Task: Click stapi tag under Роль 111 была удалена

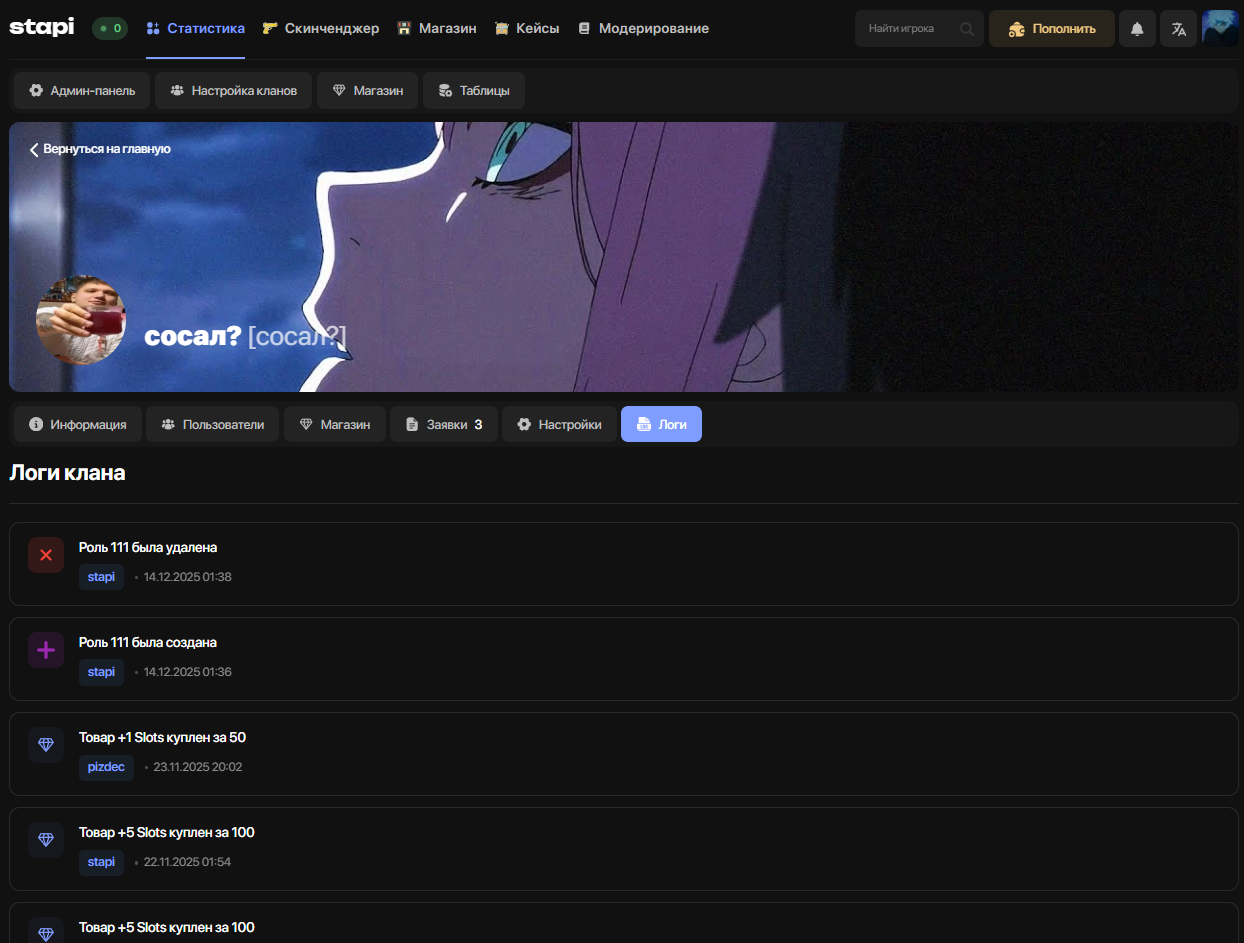Action: [101, 577]
